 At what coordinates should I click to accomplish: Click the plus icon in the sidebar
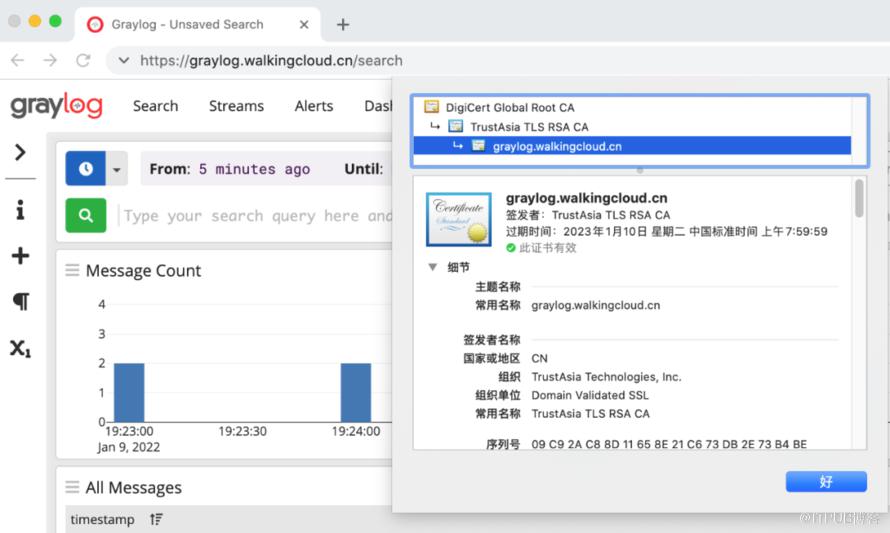pos(20,256)
